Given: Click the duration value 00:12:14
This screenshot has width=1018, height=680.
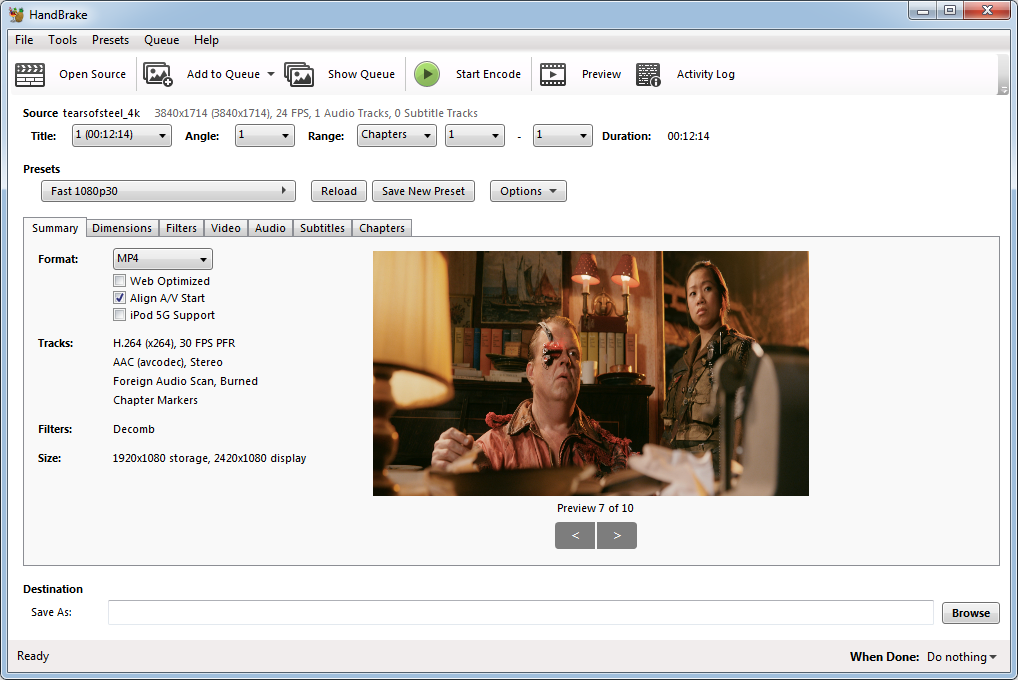Looking at the screenshot, I should coord(688,136).
